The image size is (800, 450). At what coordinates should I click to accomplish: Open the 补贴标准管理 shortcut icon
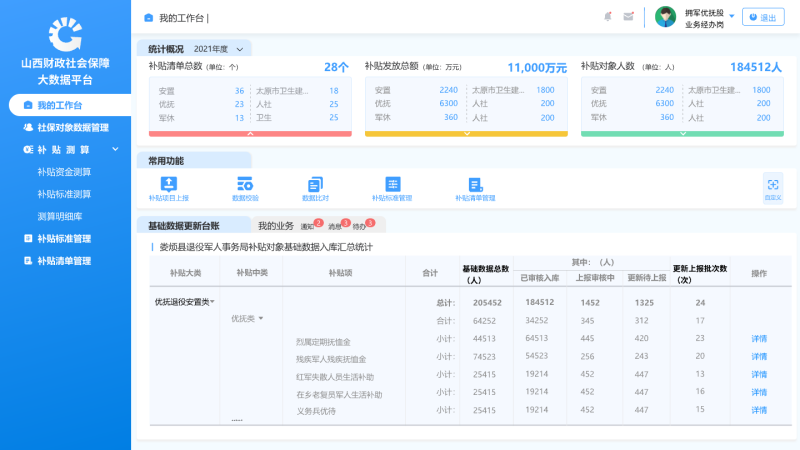(393, 183)
